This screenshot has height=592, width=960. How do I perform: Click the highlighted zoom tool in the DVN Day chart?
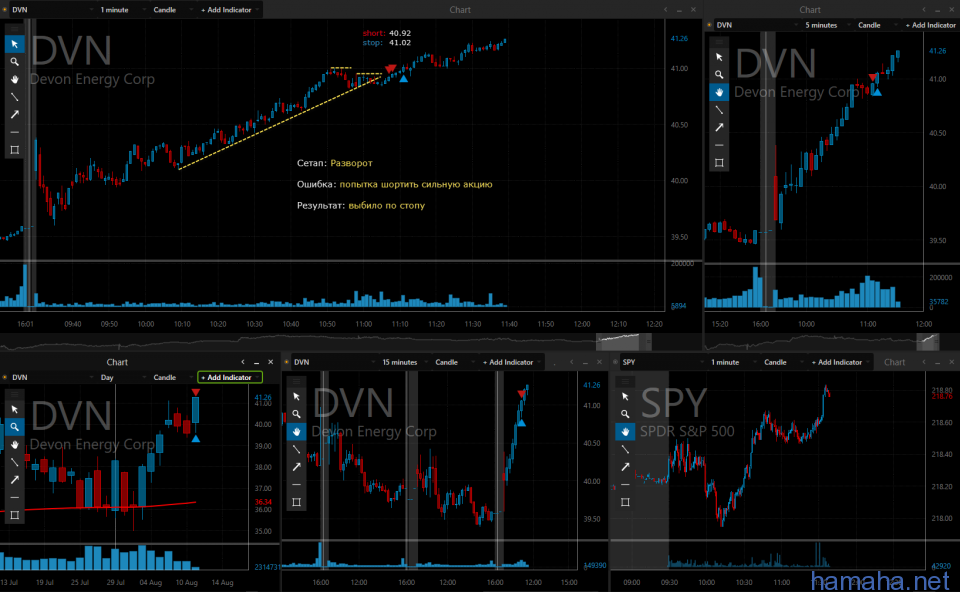(15, 427)
